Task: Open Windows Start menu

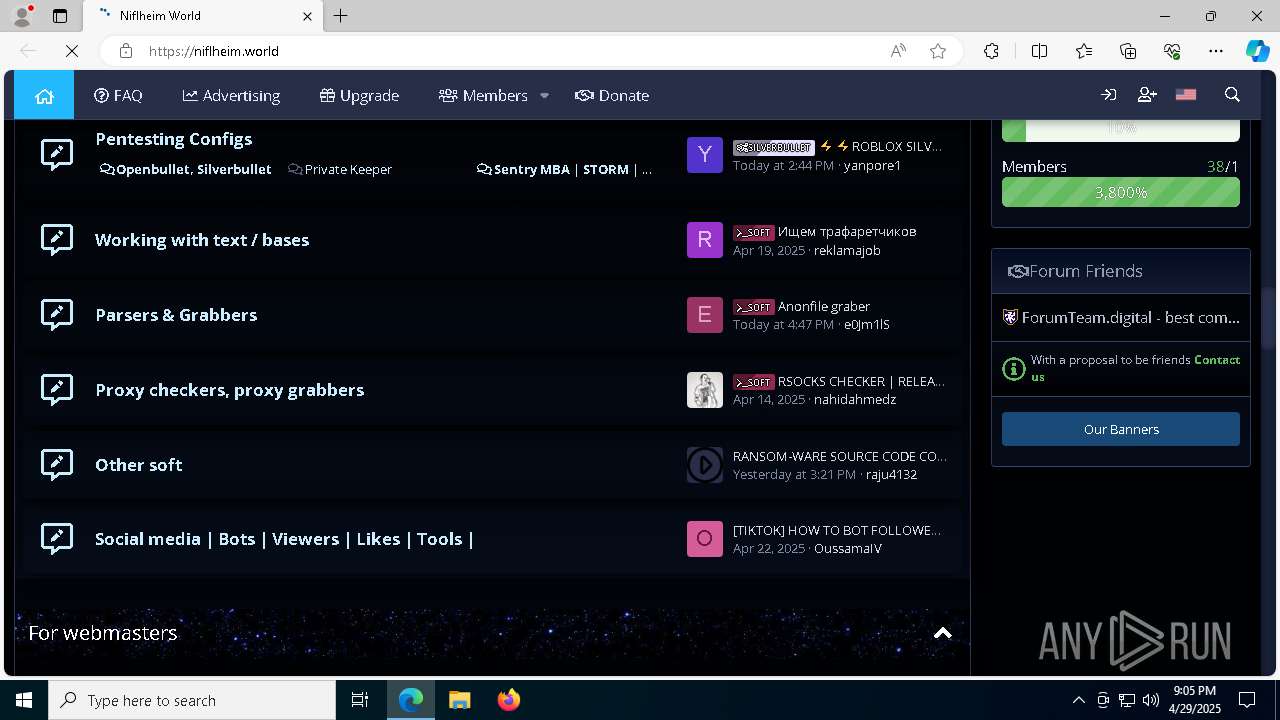Action: (x=24, y=700)
